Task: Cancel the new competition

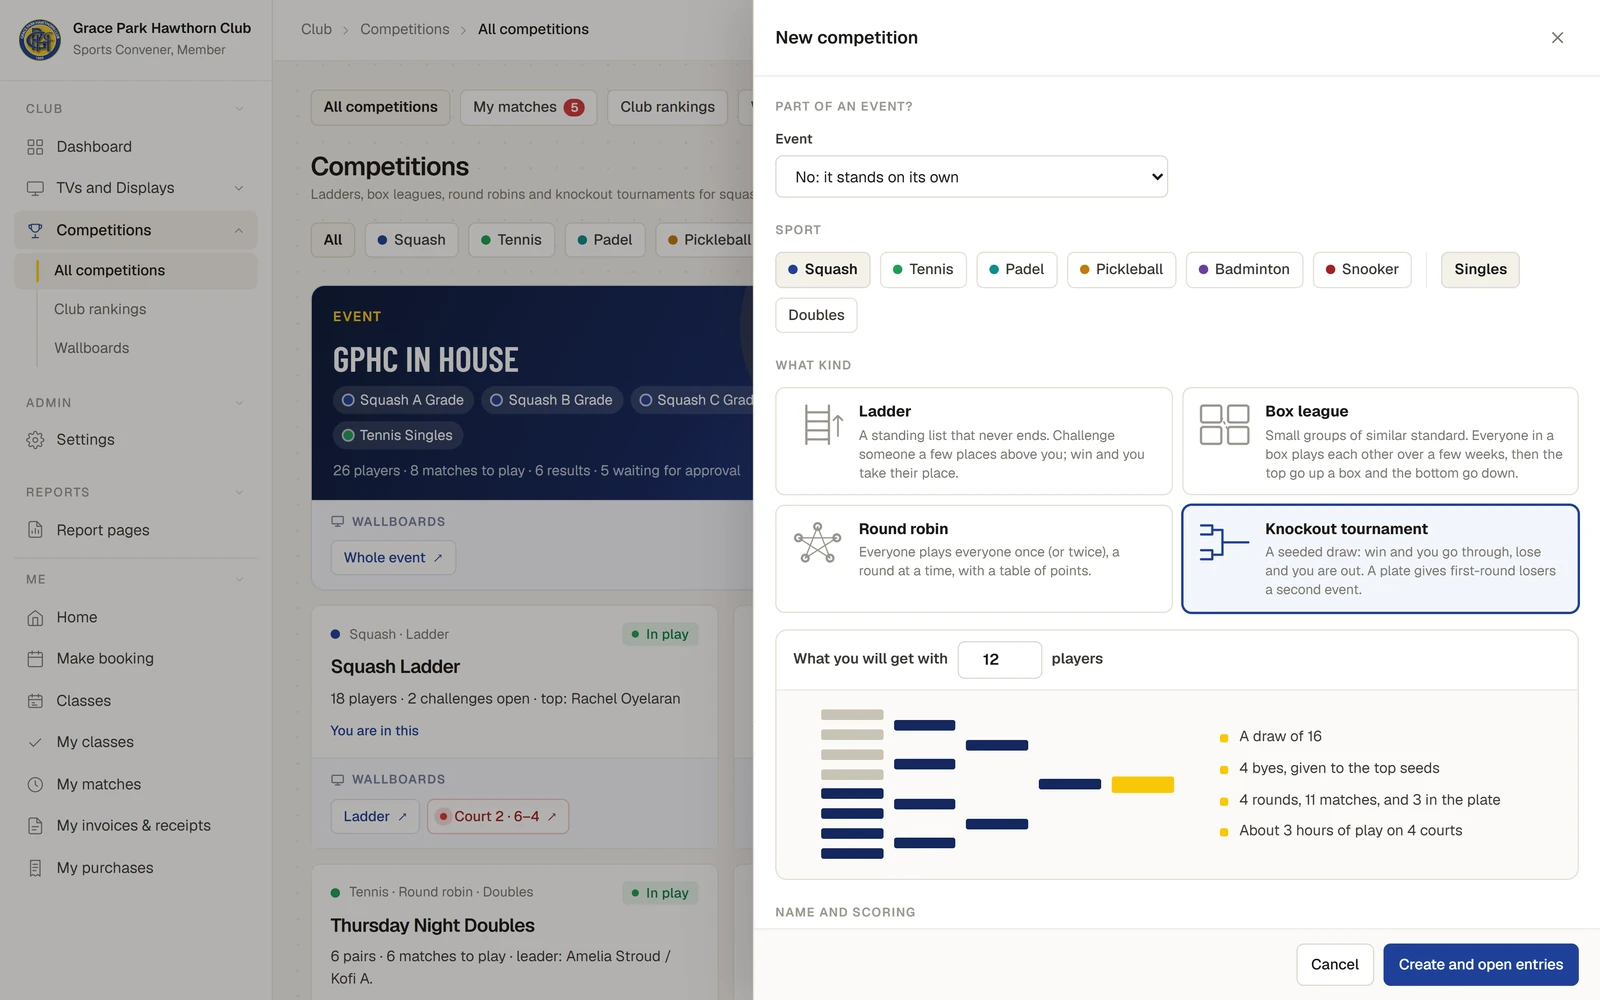Action: pos(1334,965)
